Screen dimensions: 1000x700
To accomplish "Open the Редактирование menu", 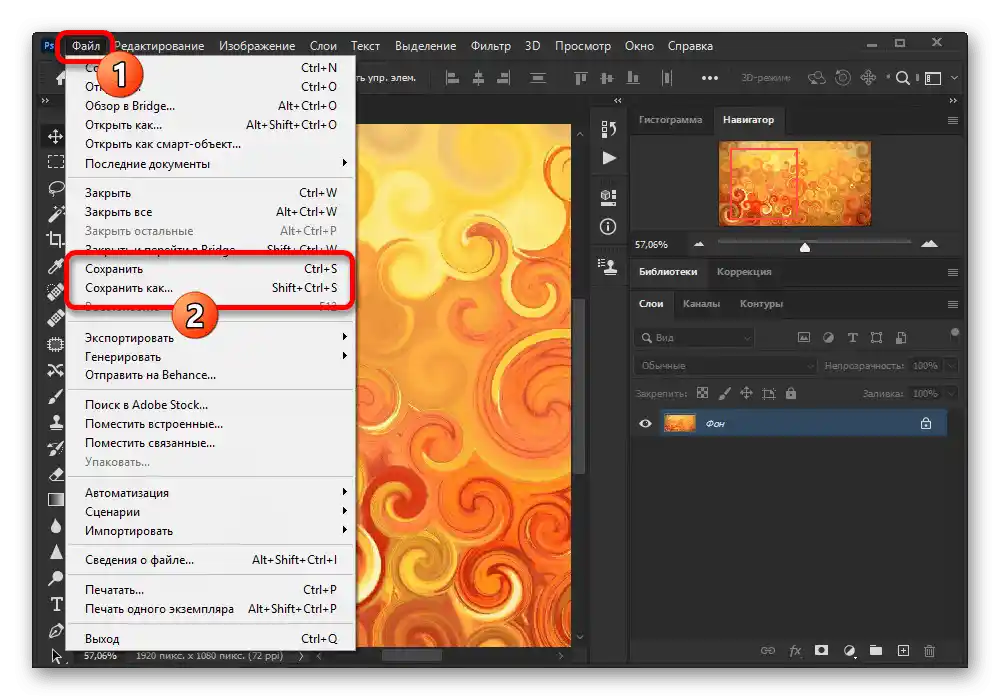I will click(x=159, y=46).
